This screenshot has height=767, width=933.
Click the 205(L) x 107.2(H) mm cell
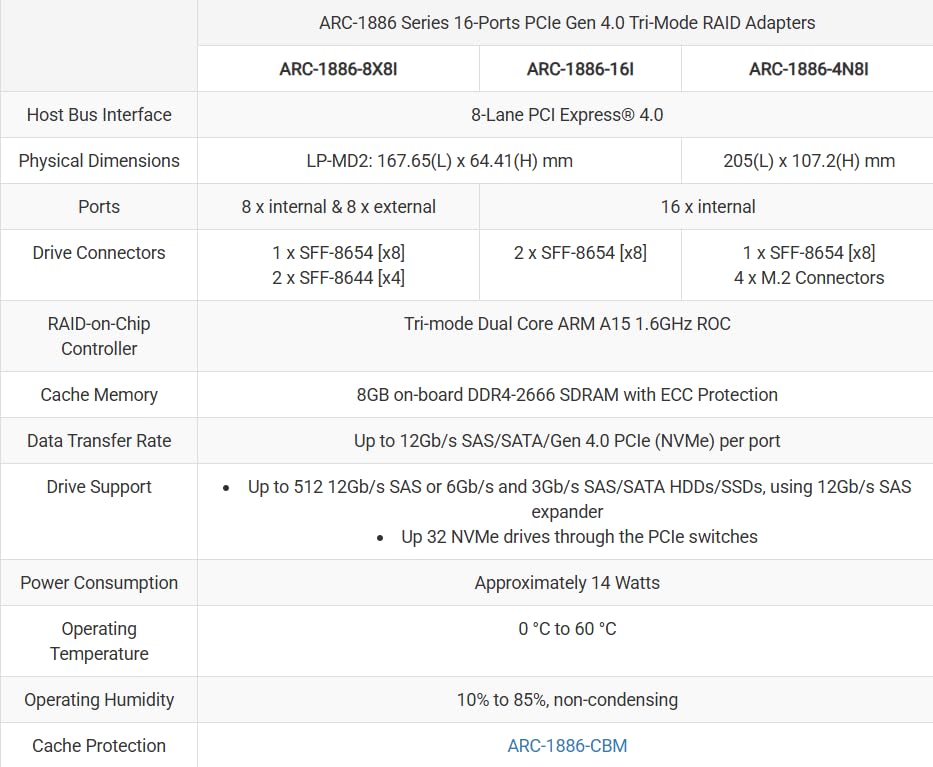pos(808,161)
